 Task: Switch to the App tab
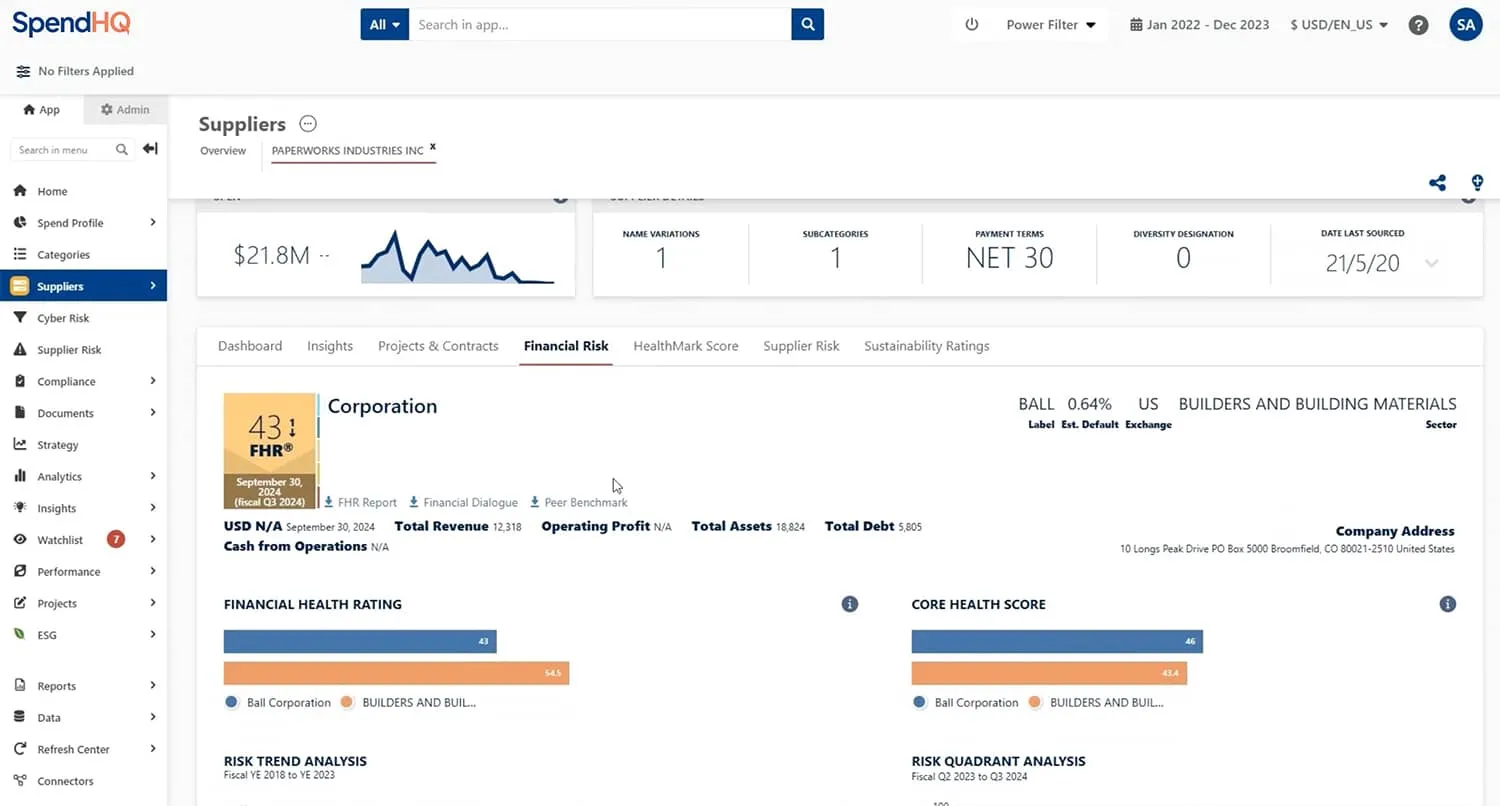(x=41, y=110)
